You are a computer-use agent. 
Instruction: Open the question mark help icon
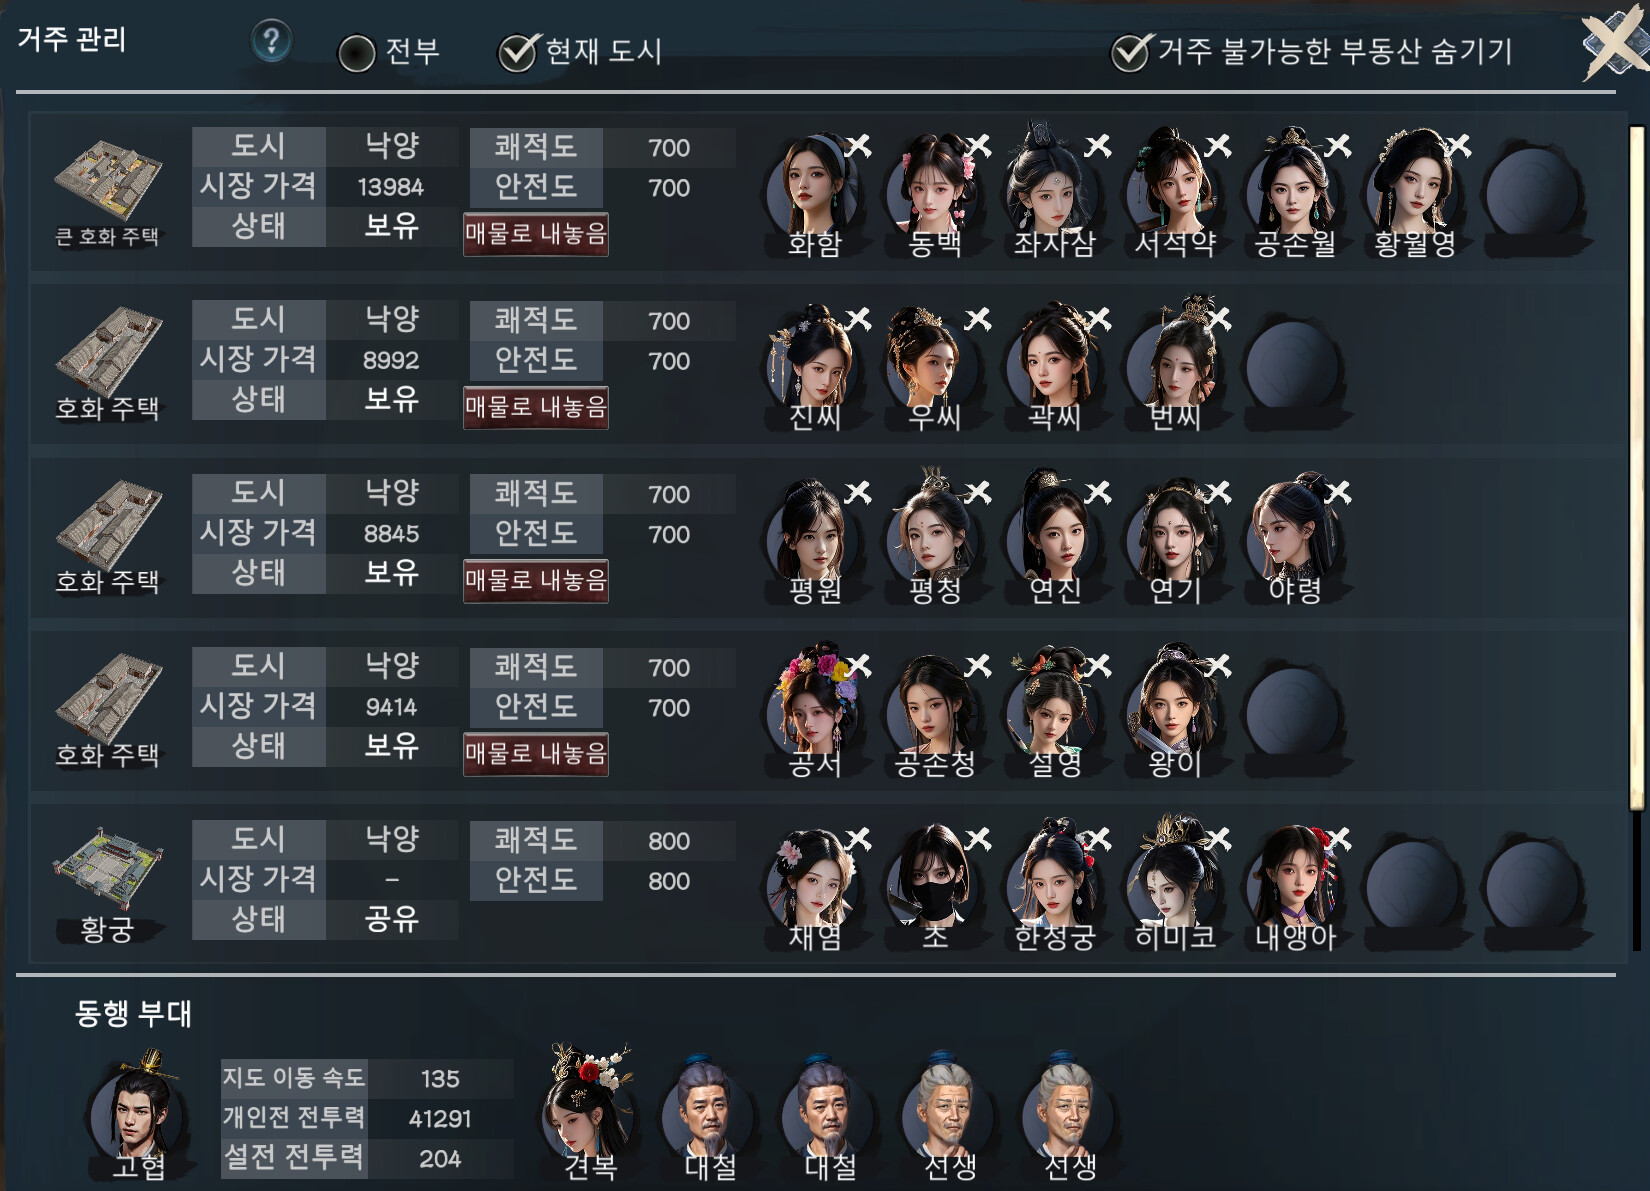click(270, 41)
